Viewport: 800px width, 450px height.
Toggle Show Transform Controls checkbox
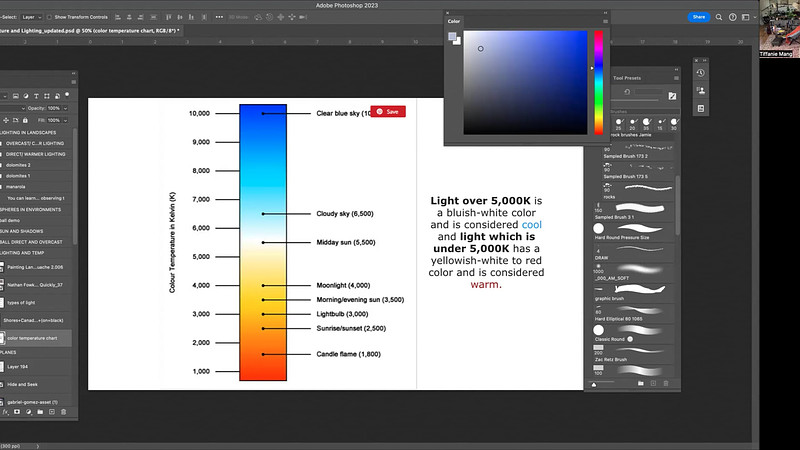(49, 17)
